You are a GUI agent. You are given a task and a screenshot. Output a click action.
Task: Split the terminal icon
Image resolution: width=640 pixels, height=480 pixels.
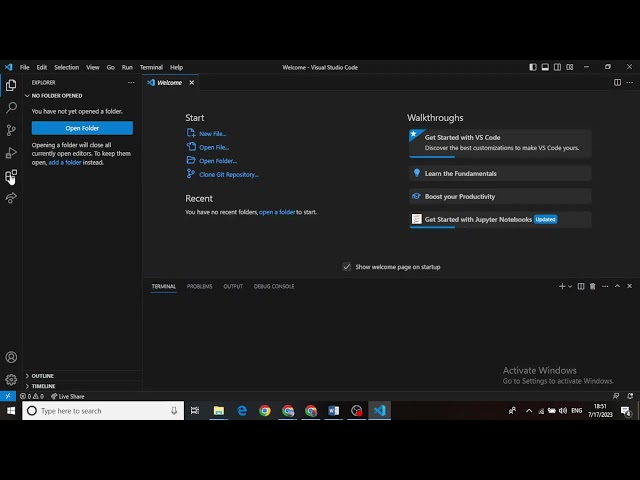(x=581, y=286)
